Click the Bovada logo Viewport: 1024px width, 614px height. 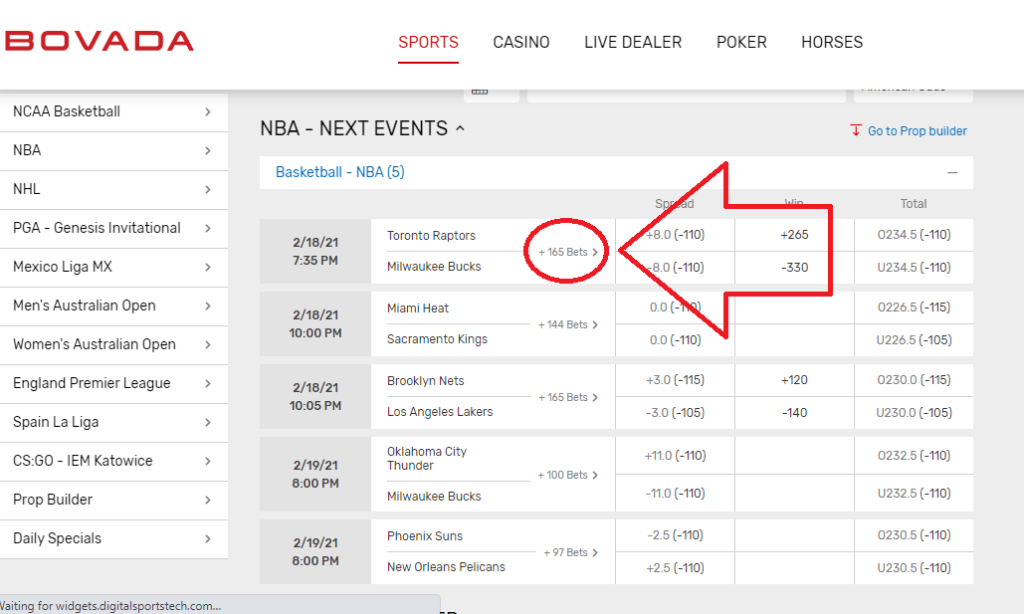(x=99, y=41)
